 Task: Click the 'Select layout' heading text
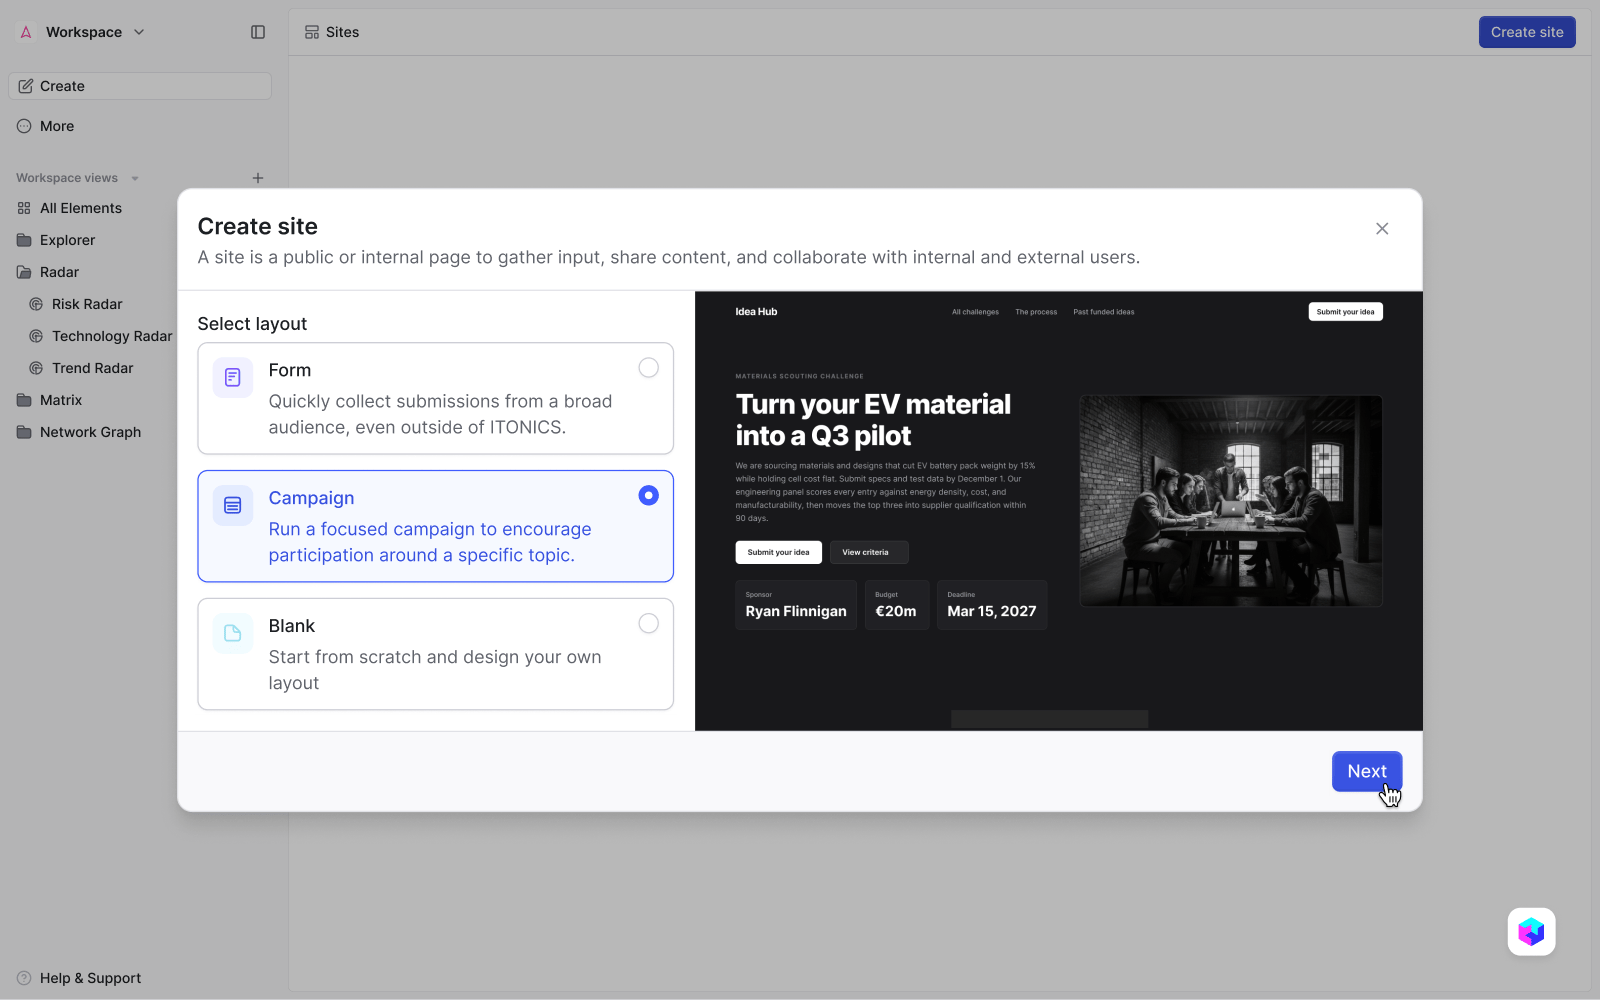click(x=252, y=324)
